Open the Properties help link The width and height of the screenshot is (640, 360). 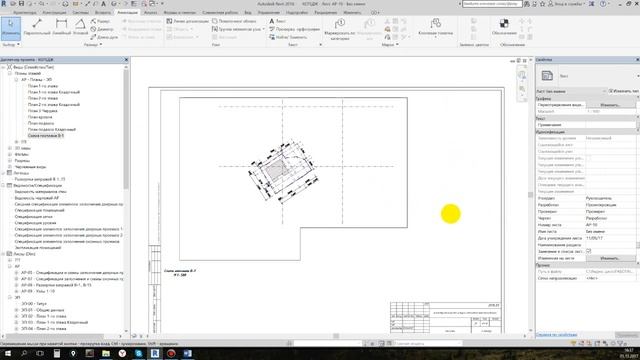coord(556,335)
